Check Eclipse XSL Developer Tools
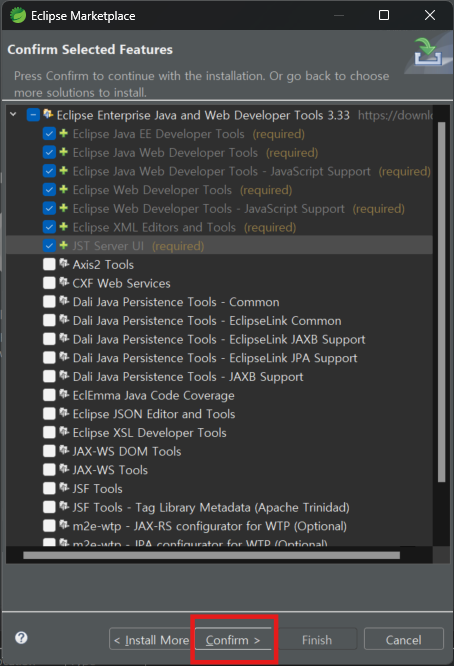 coord(49,432)
